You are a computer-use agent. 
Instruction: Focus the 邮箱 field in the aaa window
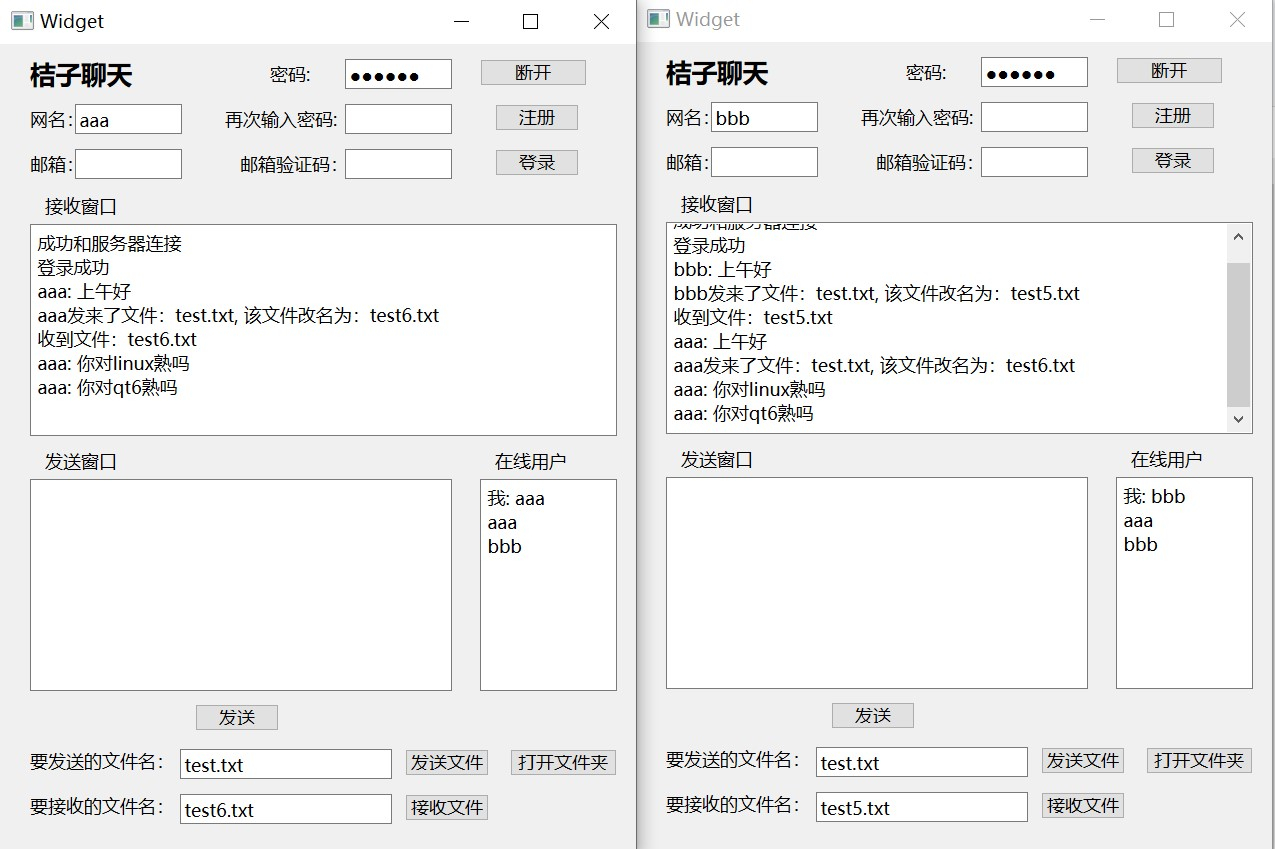tap(128, 164)
